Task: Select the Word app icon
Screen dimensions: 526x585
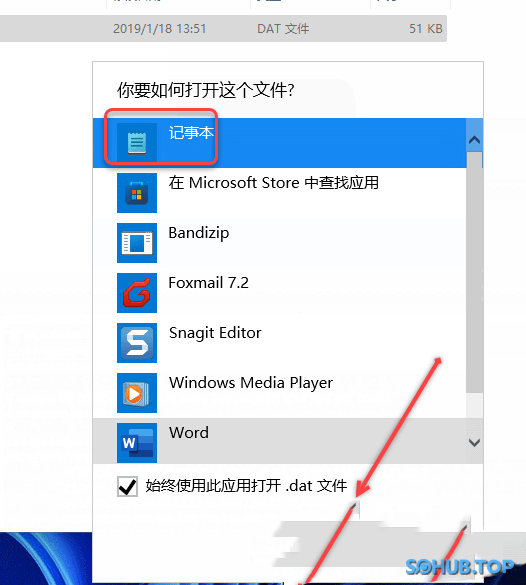Action: (137, 443)
